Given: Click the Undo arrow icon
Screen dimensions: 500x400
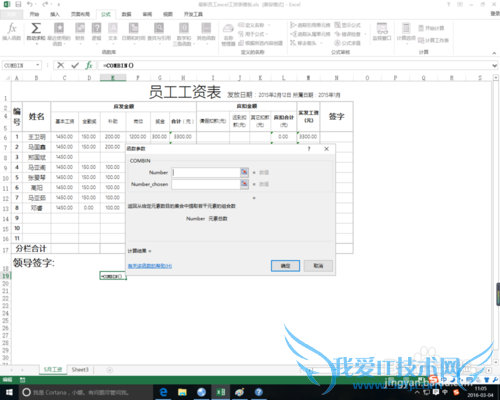Looking at the screenshot, I should coord(30,4).
